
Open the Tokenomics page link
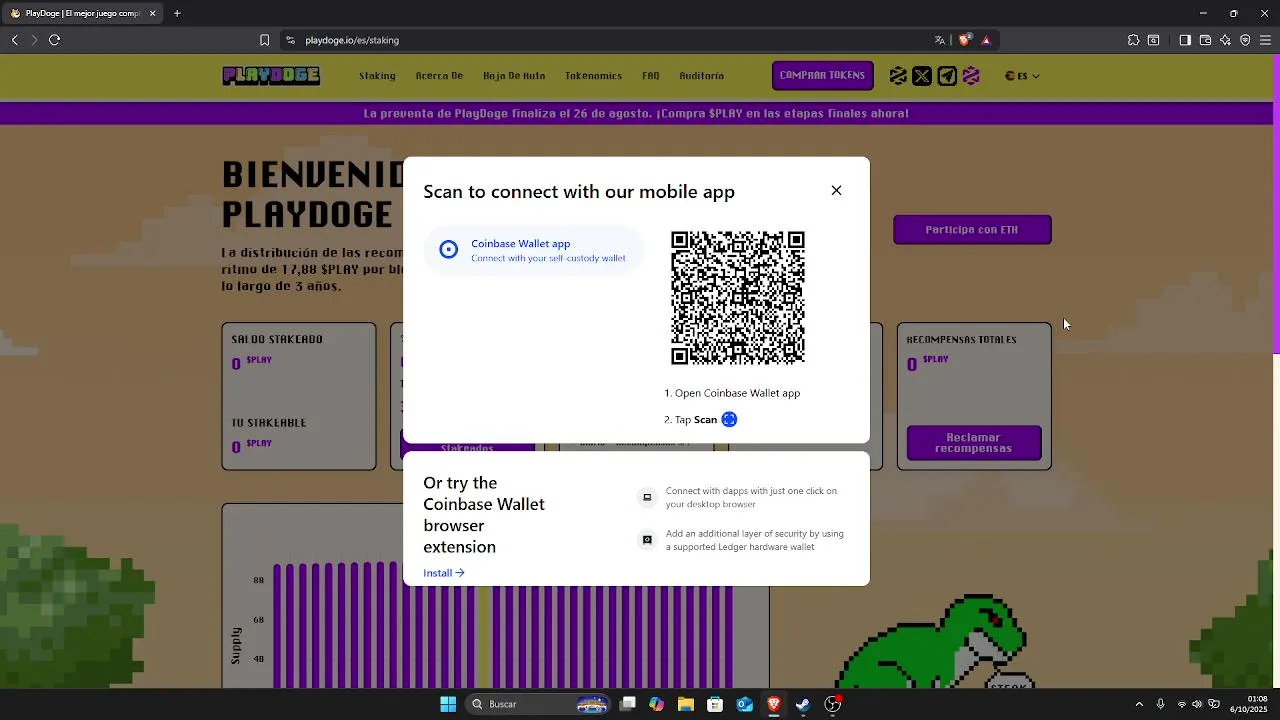click(x=593, y=76)
